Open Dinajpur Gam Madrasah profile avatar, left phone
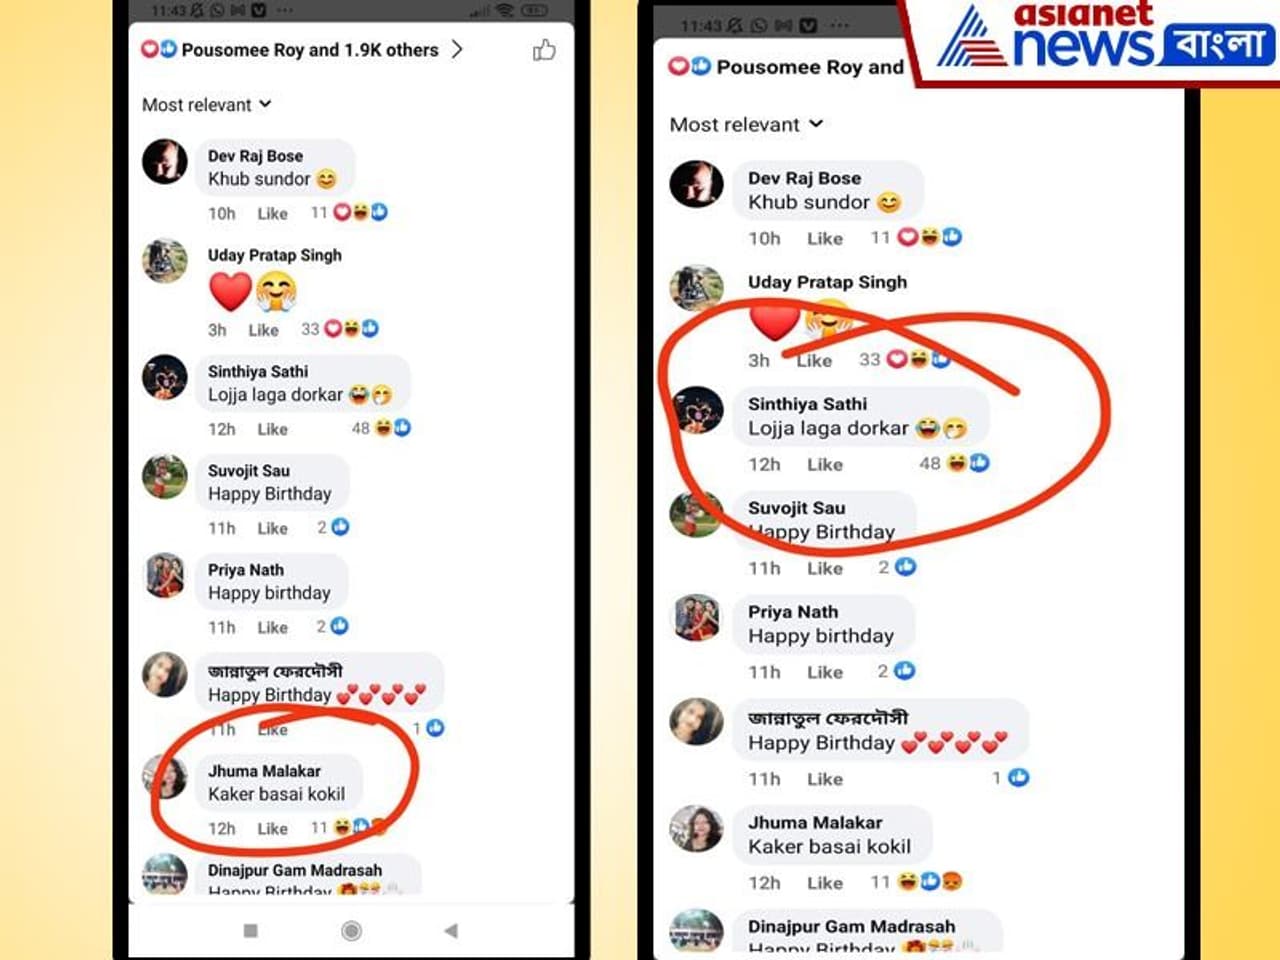The width and height of the screenshot is (1280, 960). (x=165, y=875)
